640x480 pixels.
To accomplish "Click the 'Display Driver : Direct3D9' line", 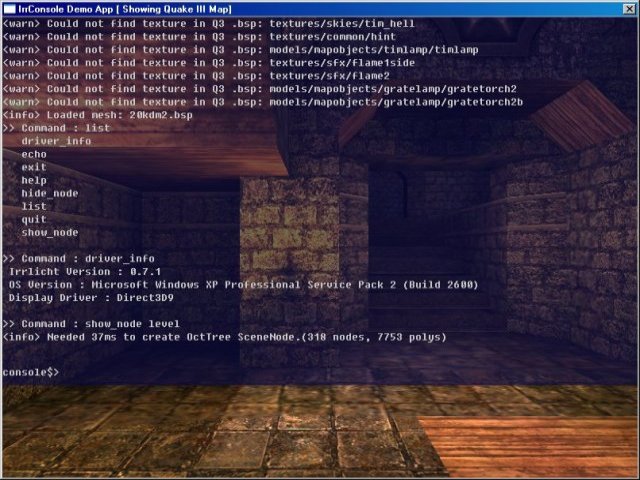I will (x=91, y=298).
